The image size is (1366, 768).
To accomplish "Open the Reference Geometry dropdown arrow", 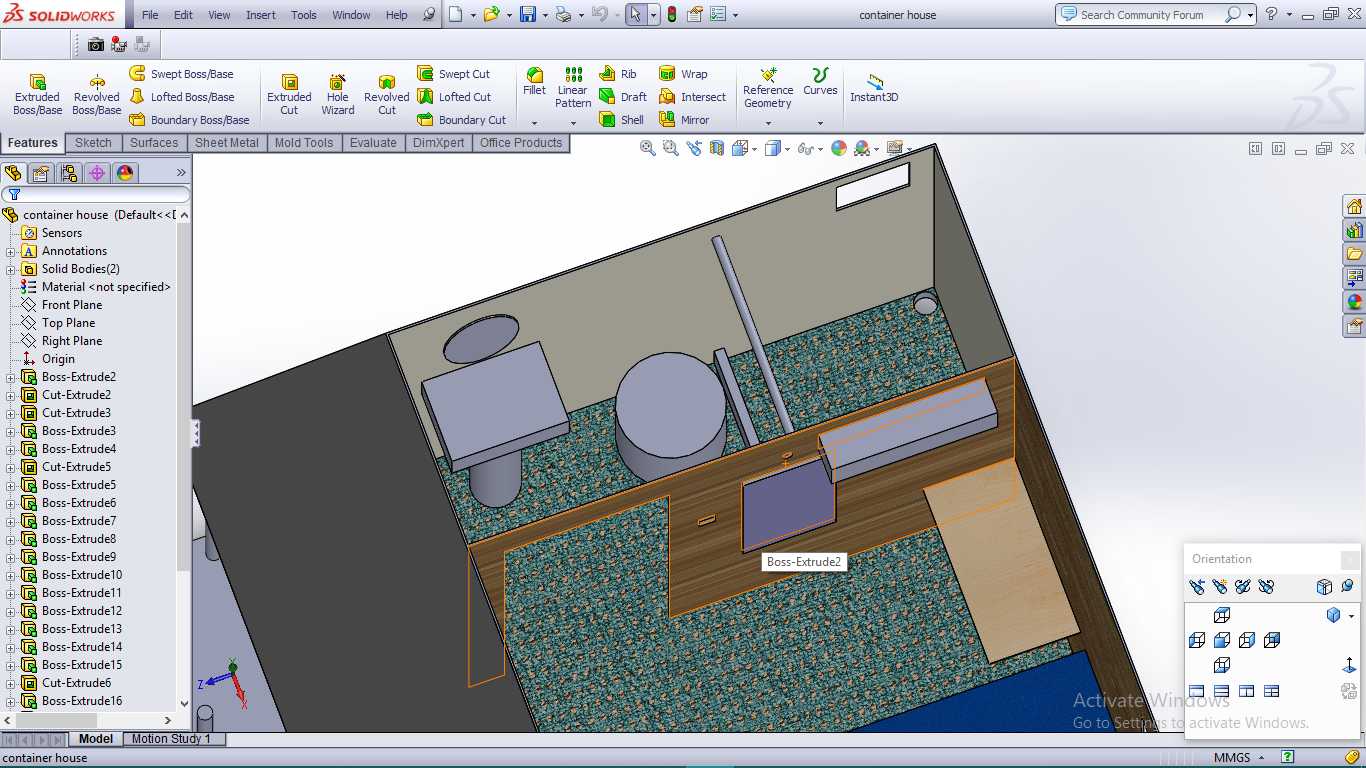I will [768, 123].
